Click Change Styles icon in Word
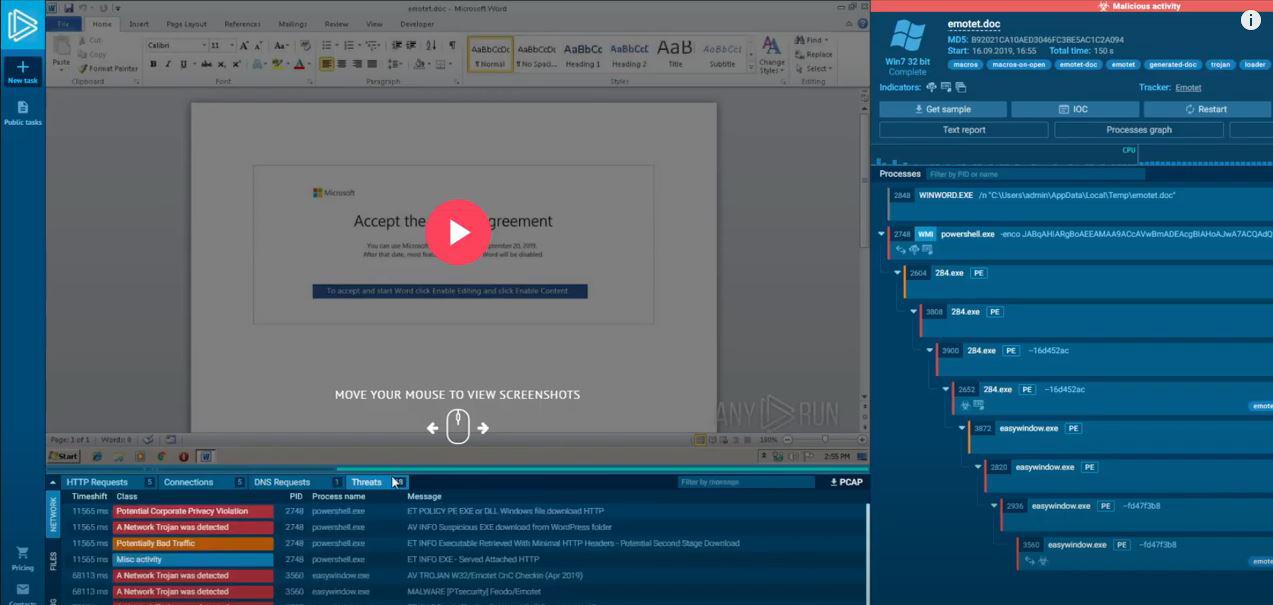 pyautogui.click(x=771, y=55)
